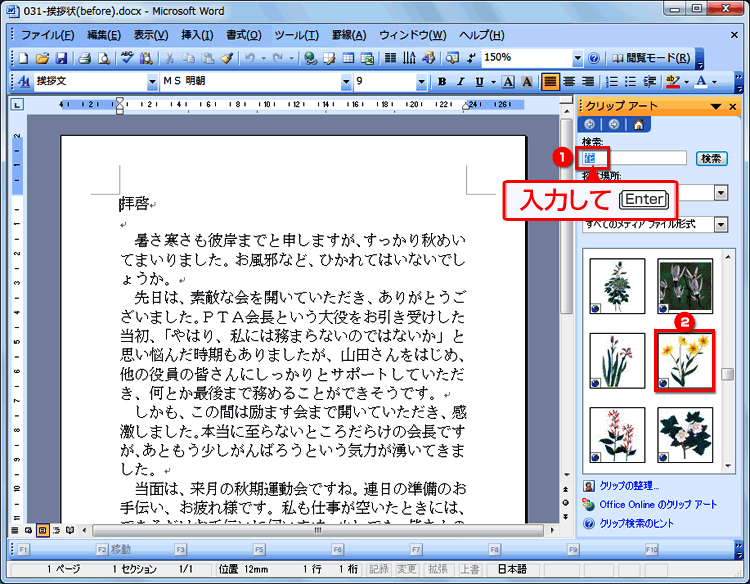Image resolution: width=750 pixels, height=584 pixels.
Task: Center the paragraph text
Action: (x=569, y=82)
